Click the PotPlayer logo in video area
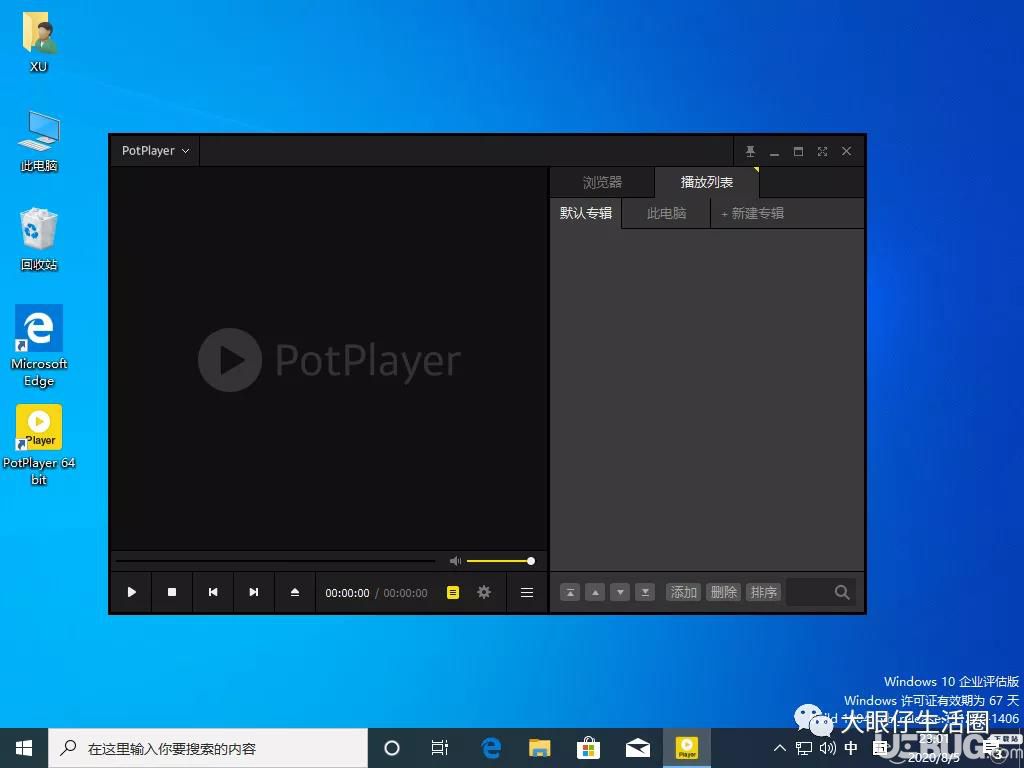 coord(329,360)
